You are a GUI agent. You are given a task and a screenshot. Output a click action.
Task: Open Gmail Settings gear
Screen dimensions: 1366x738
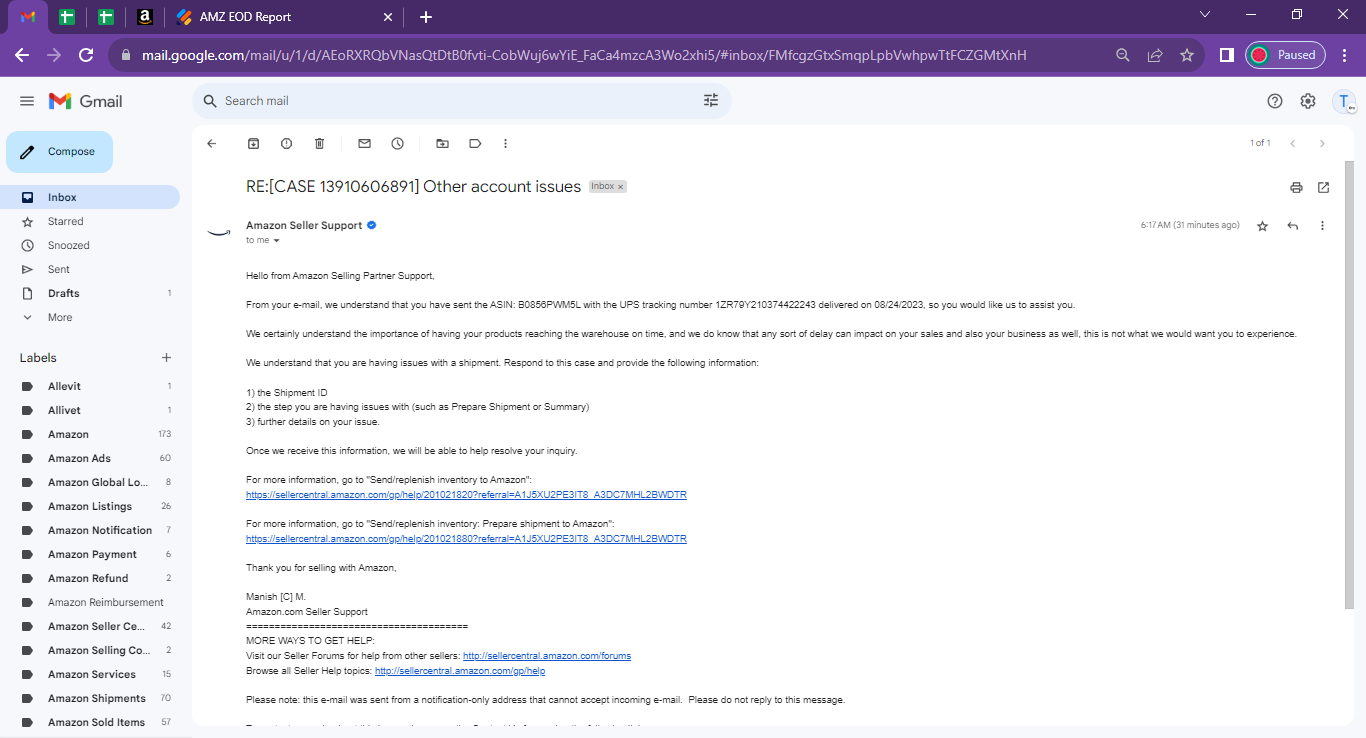[x=1308, y=101]
